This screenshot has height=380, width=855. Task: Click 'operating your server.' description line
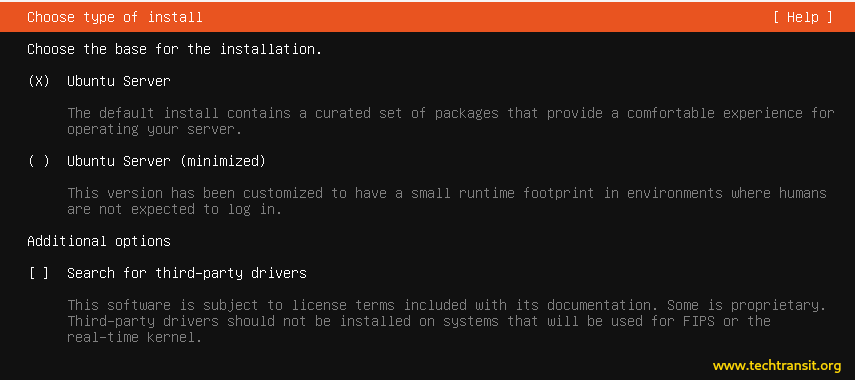154,130
